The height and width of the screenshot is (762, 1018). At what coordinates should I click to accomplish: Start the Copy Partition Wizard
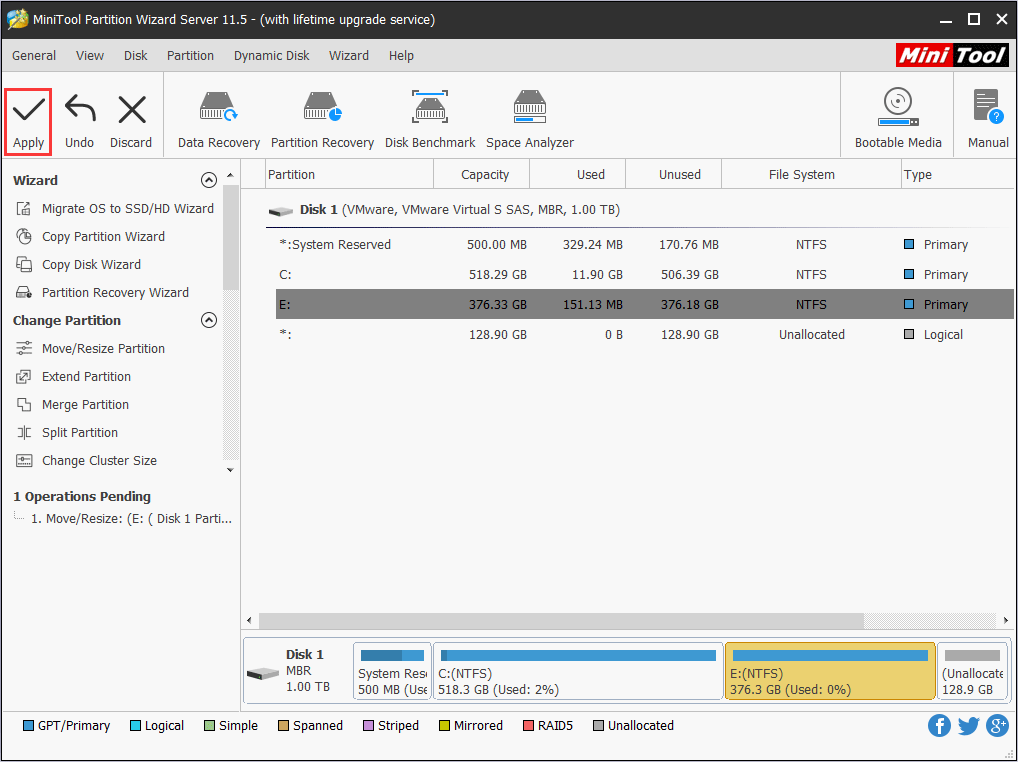pos(91,236)
